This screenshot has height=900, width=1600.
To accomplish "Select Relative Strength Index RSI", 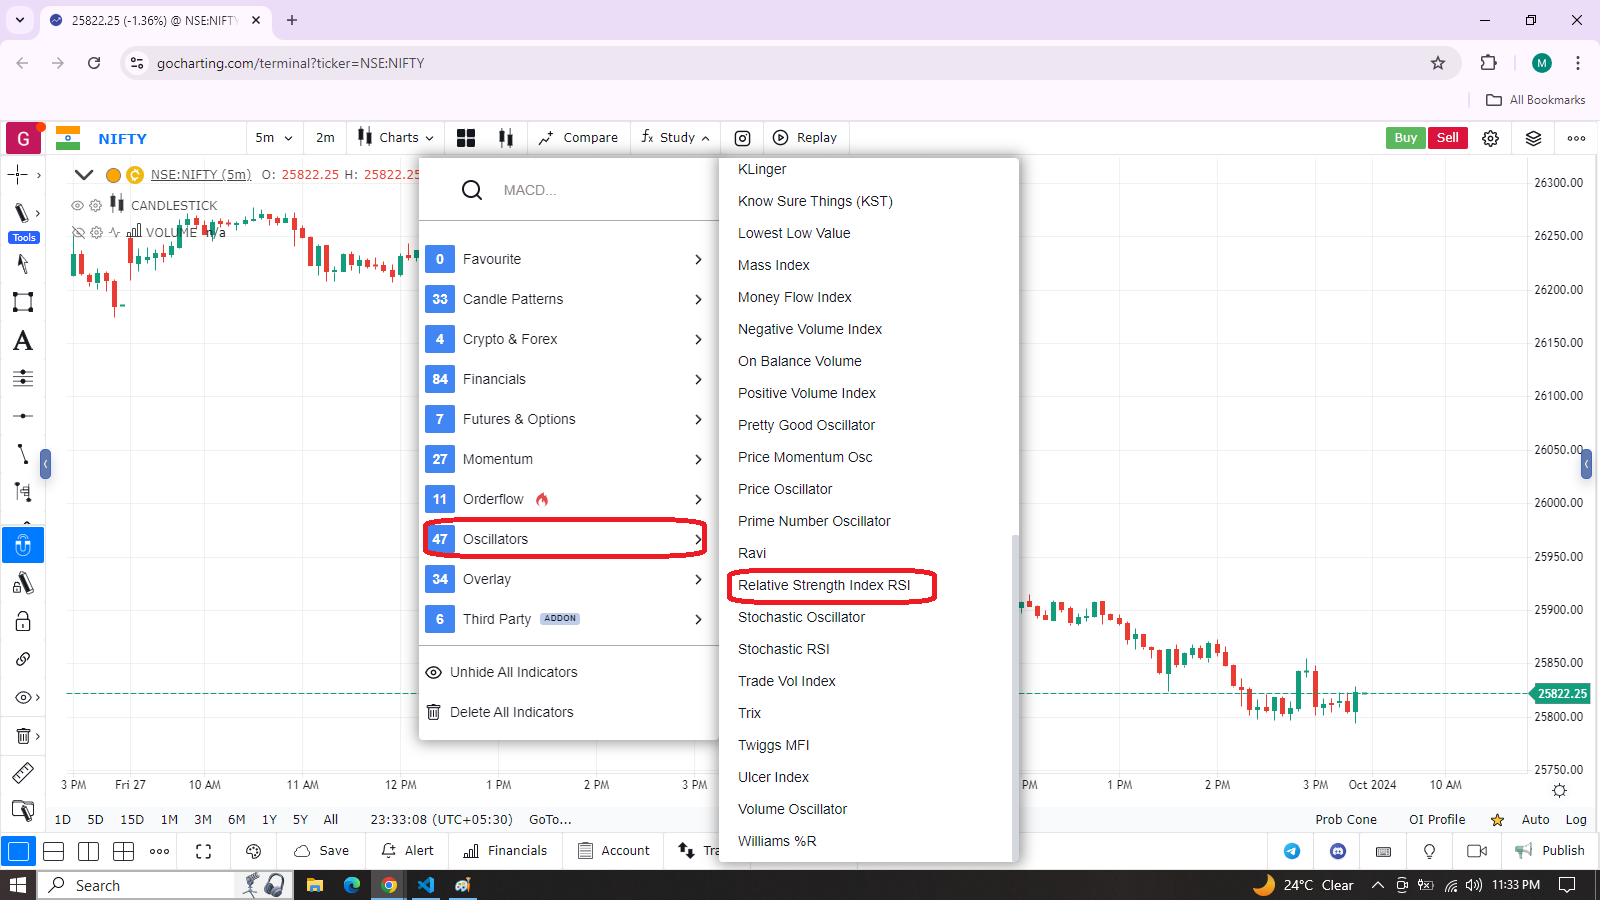I will pos(824,585).
